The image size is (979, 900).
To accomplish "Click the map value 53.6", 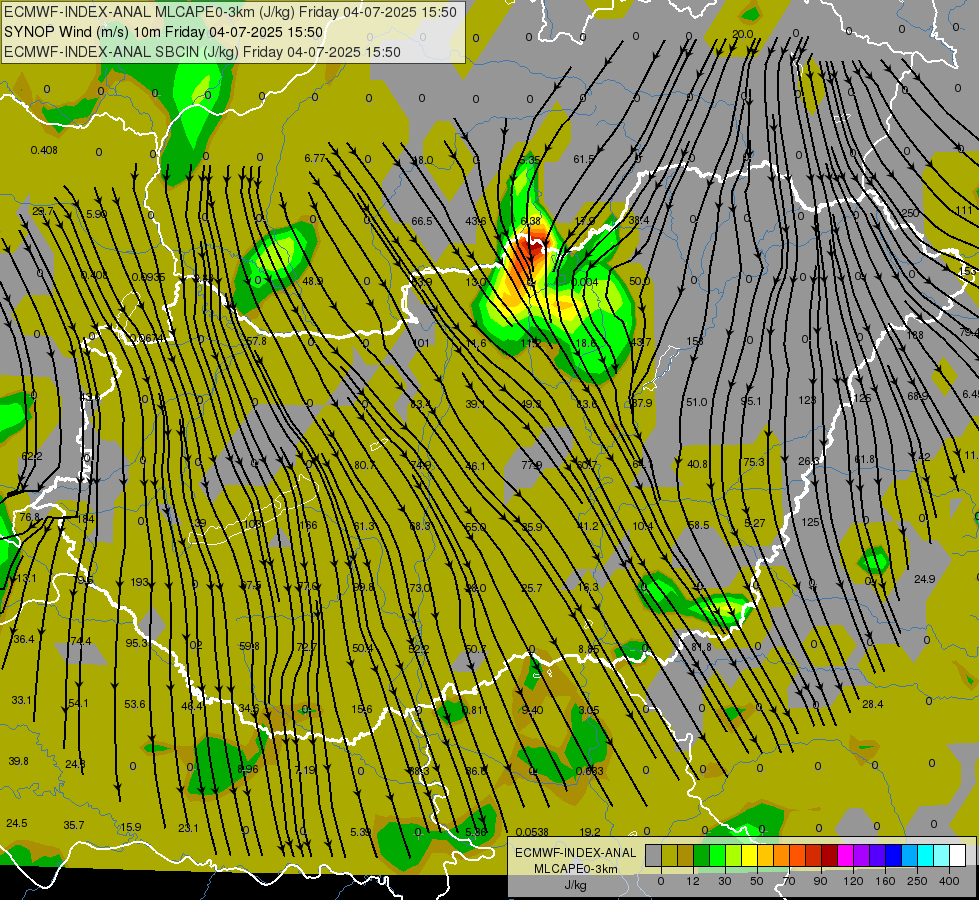I will pos(135,705).
